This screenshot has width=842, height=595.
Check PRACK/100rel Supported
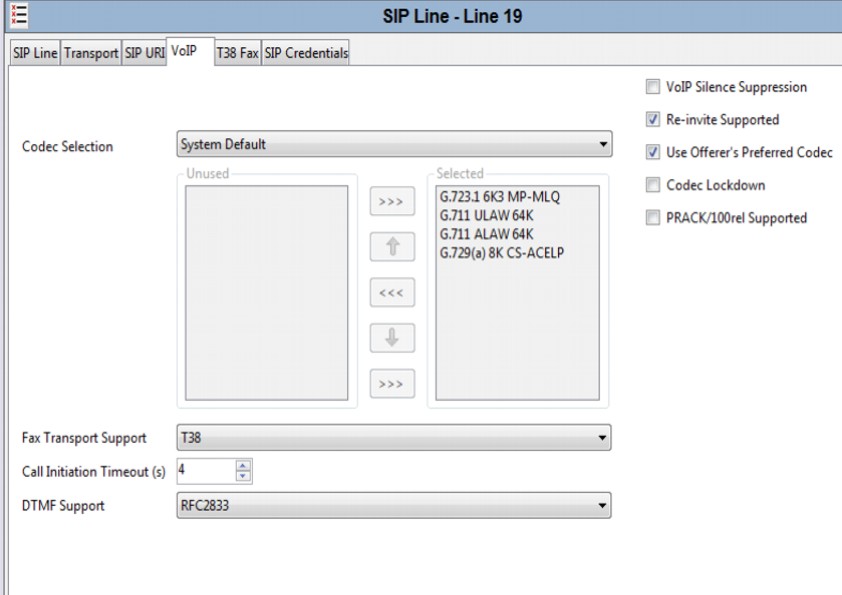coord(652,217)
